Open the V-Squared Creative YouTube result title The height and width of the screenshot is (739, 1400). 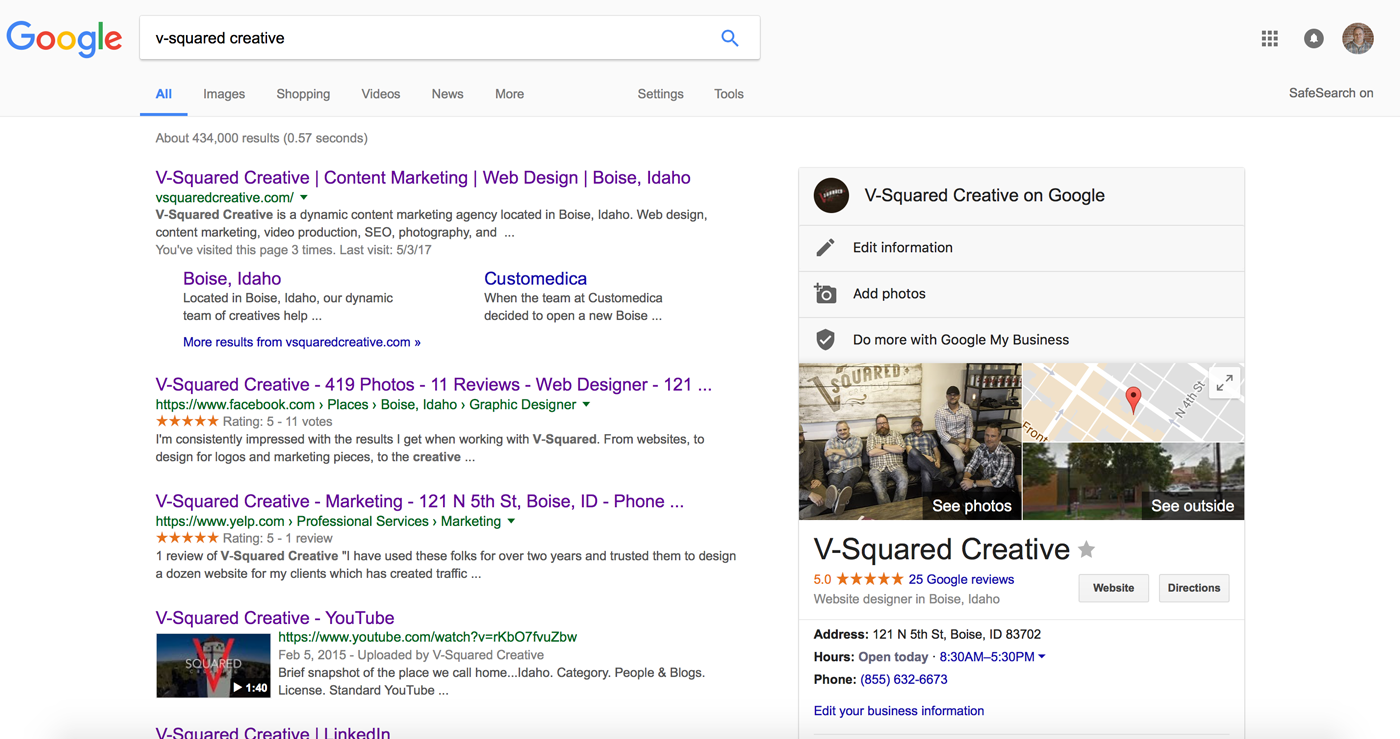coord(275,618)
